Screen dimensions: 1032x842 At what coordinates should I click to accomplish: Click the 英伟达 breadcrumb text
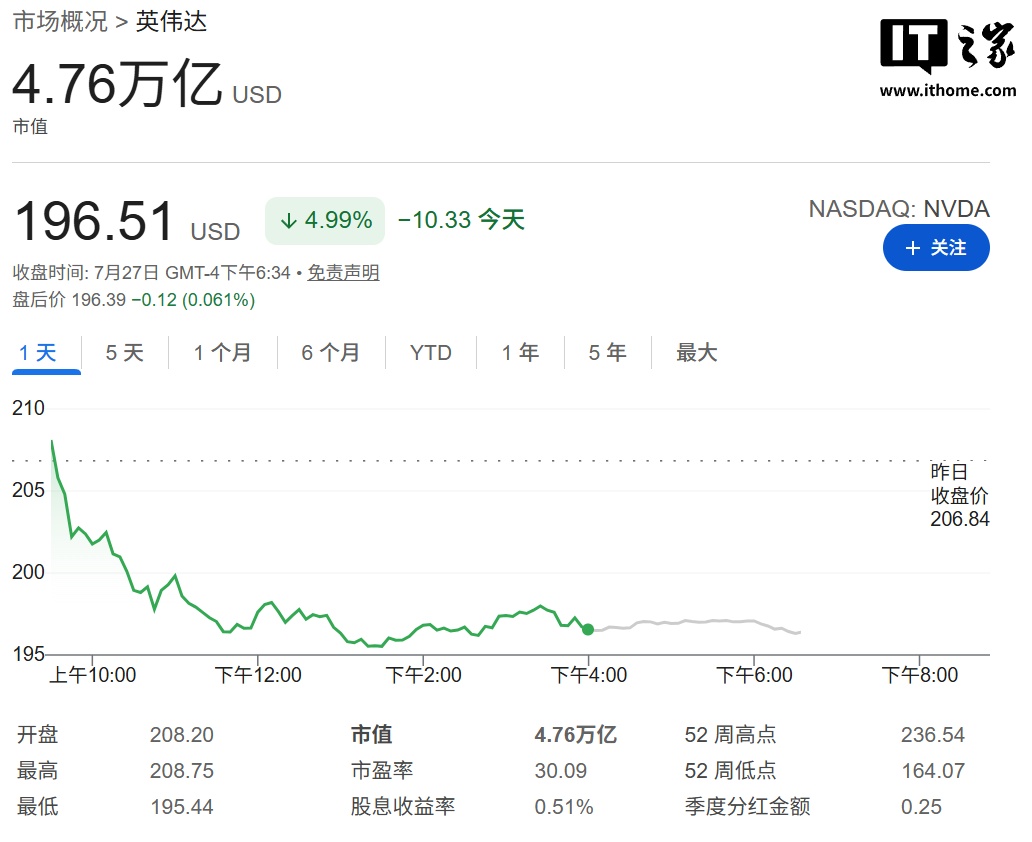click(x=171, y=22)
